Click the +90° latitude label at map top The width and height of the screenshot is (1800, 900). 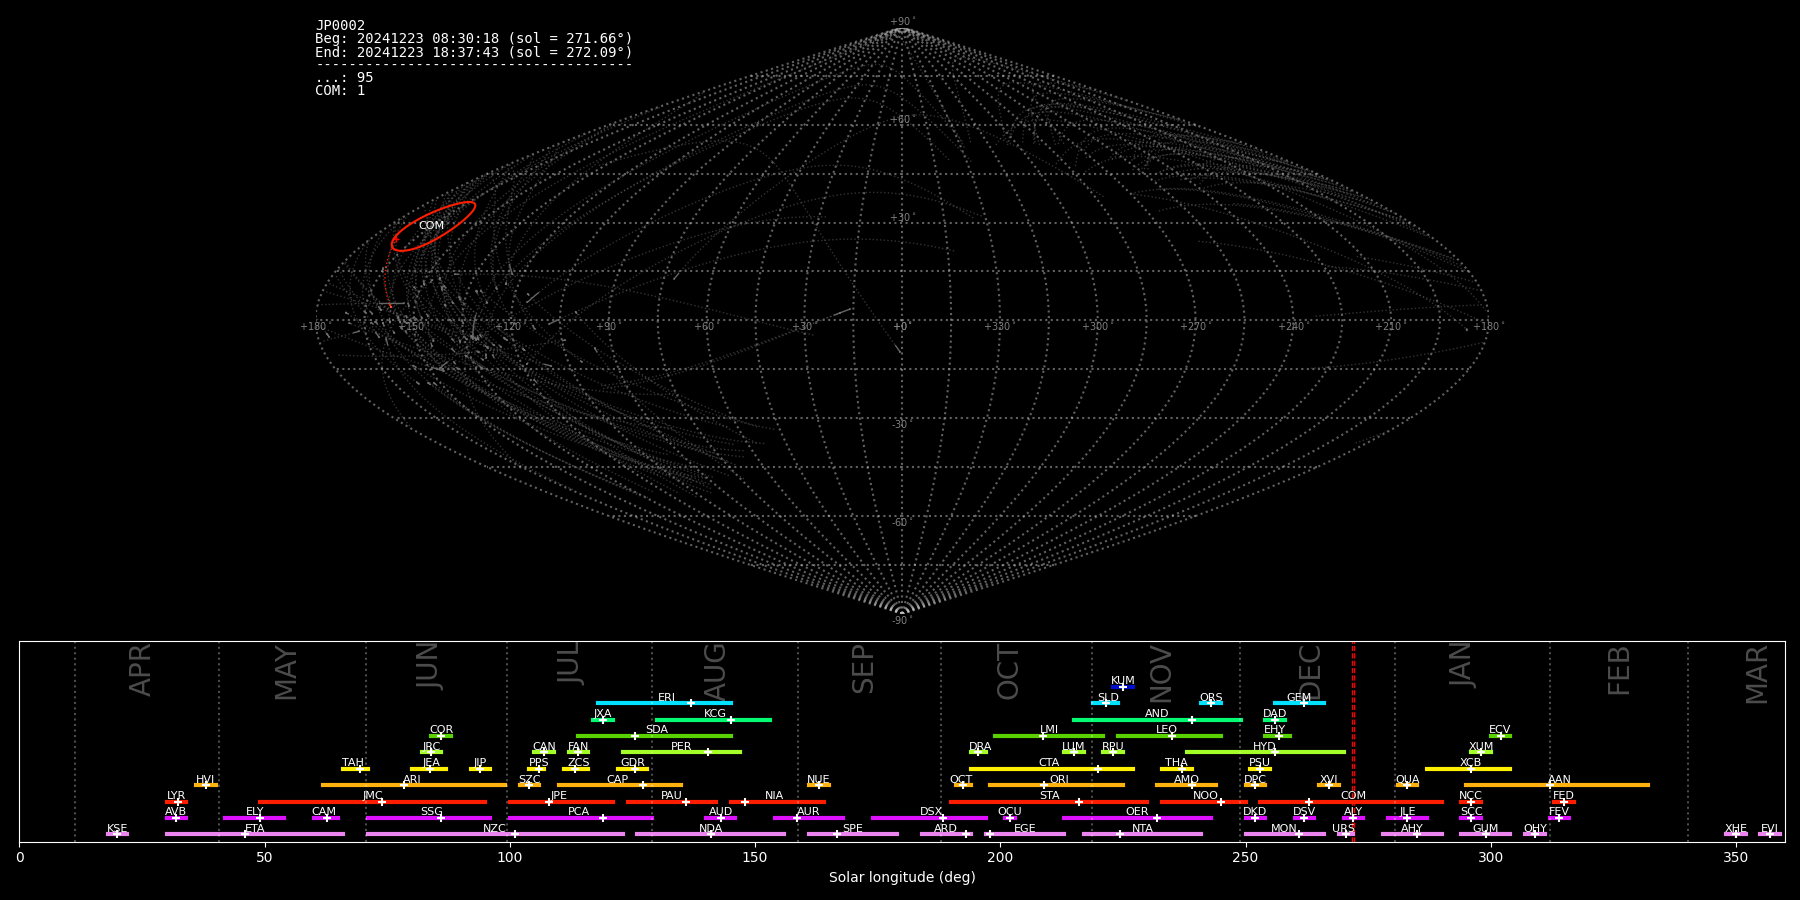point(902,22)
